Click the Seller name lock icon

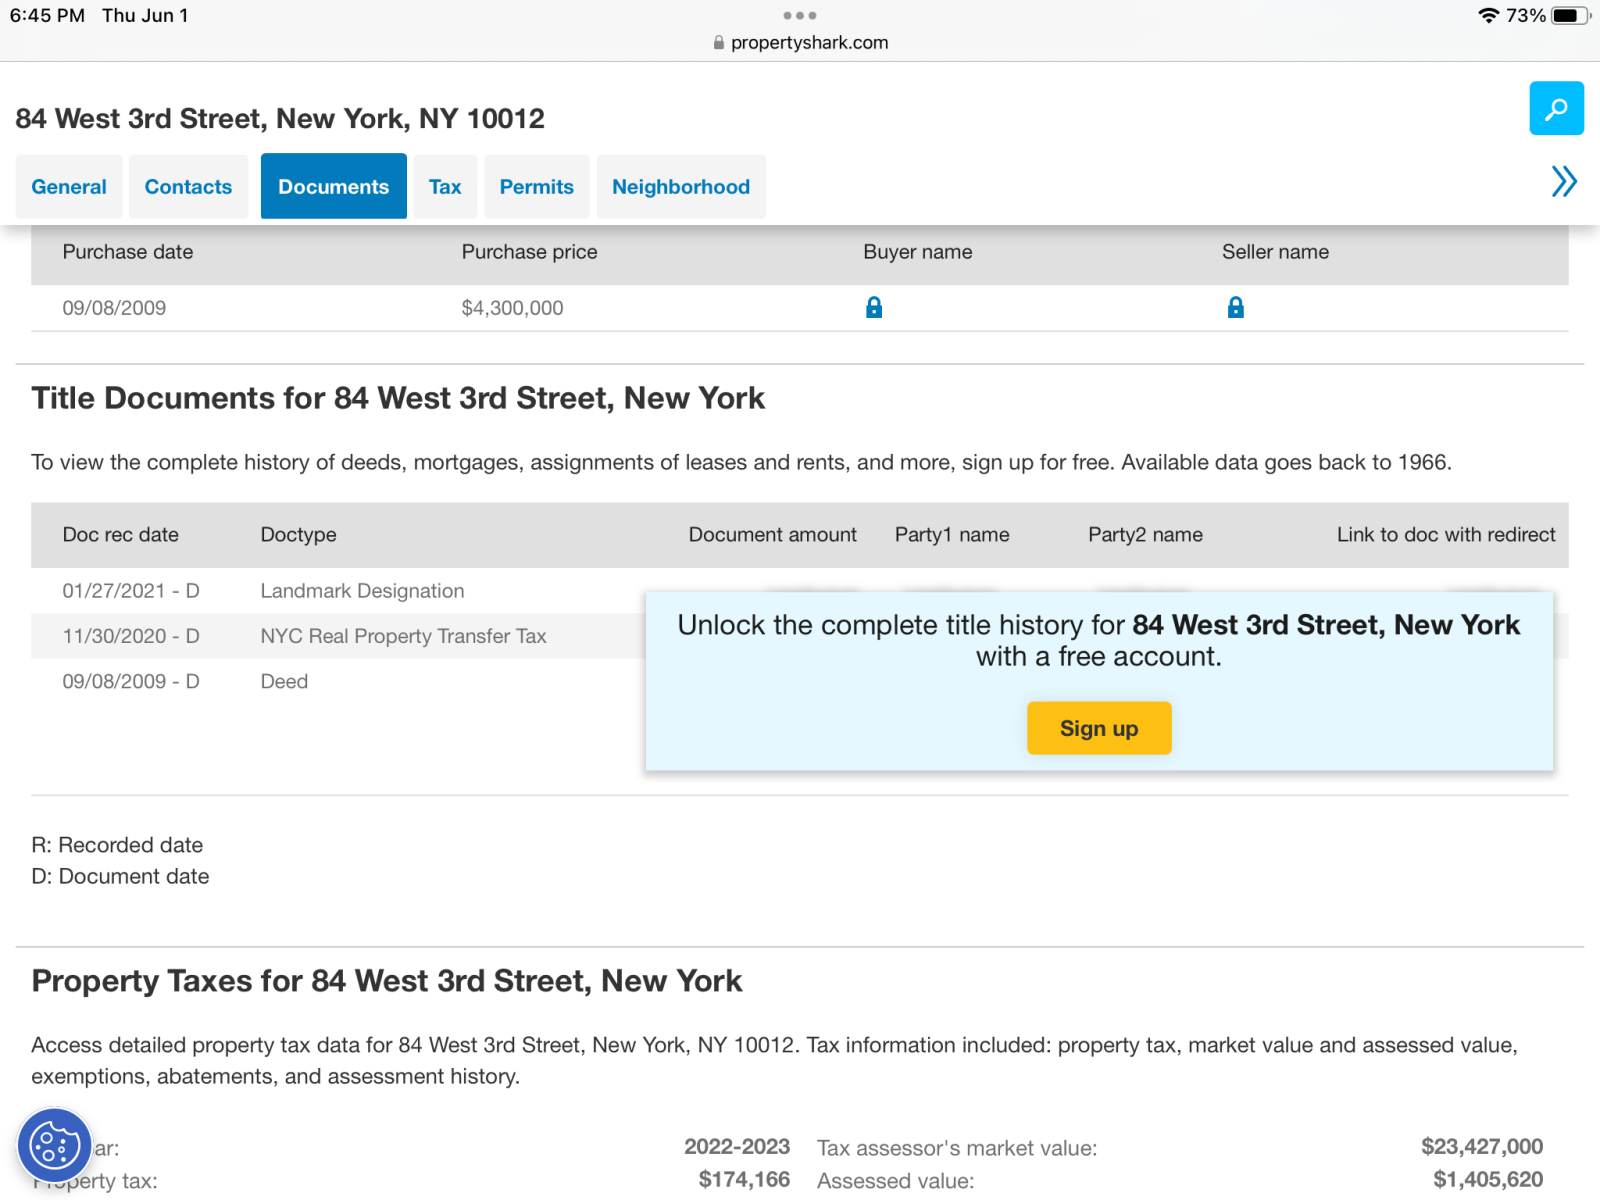point(1235,307)
